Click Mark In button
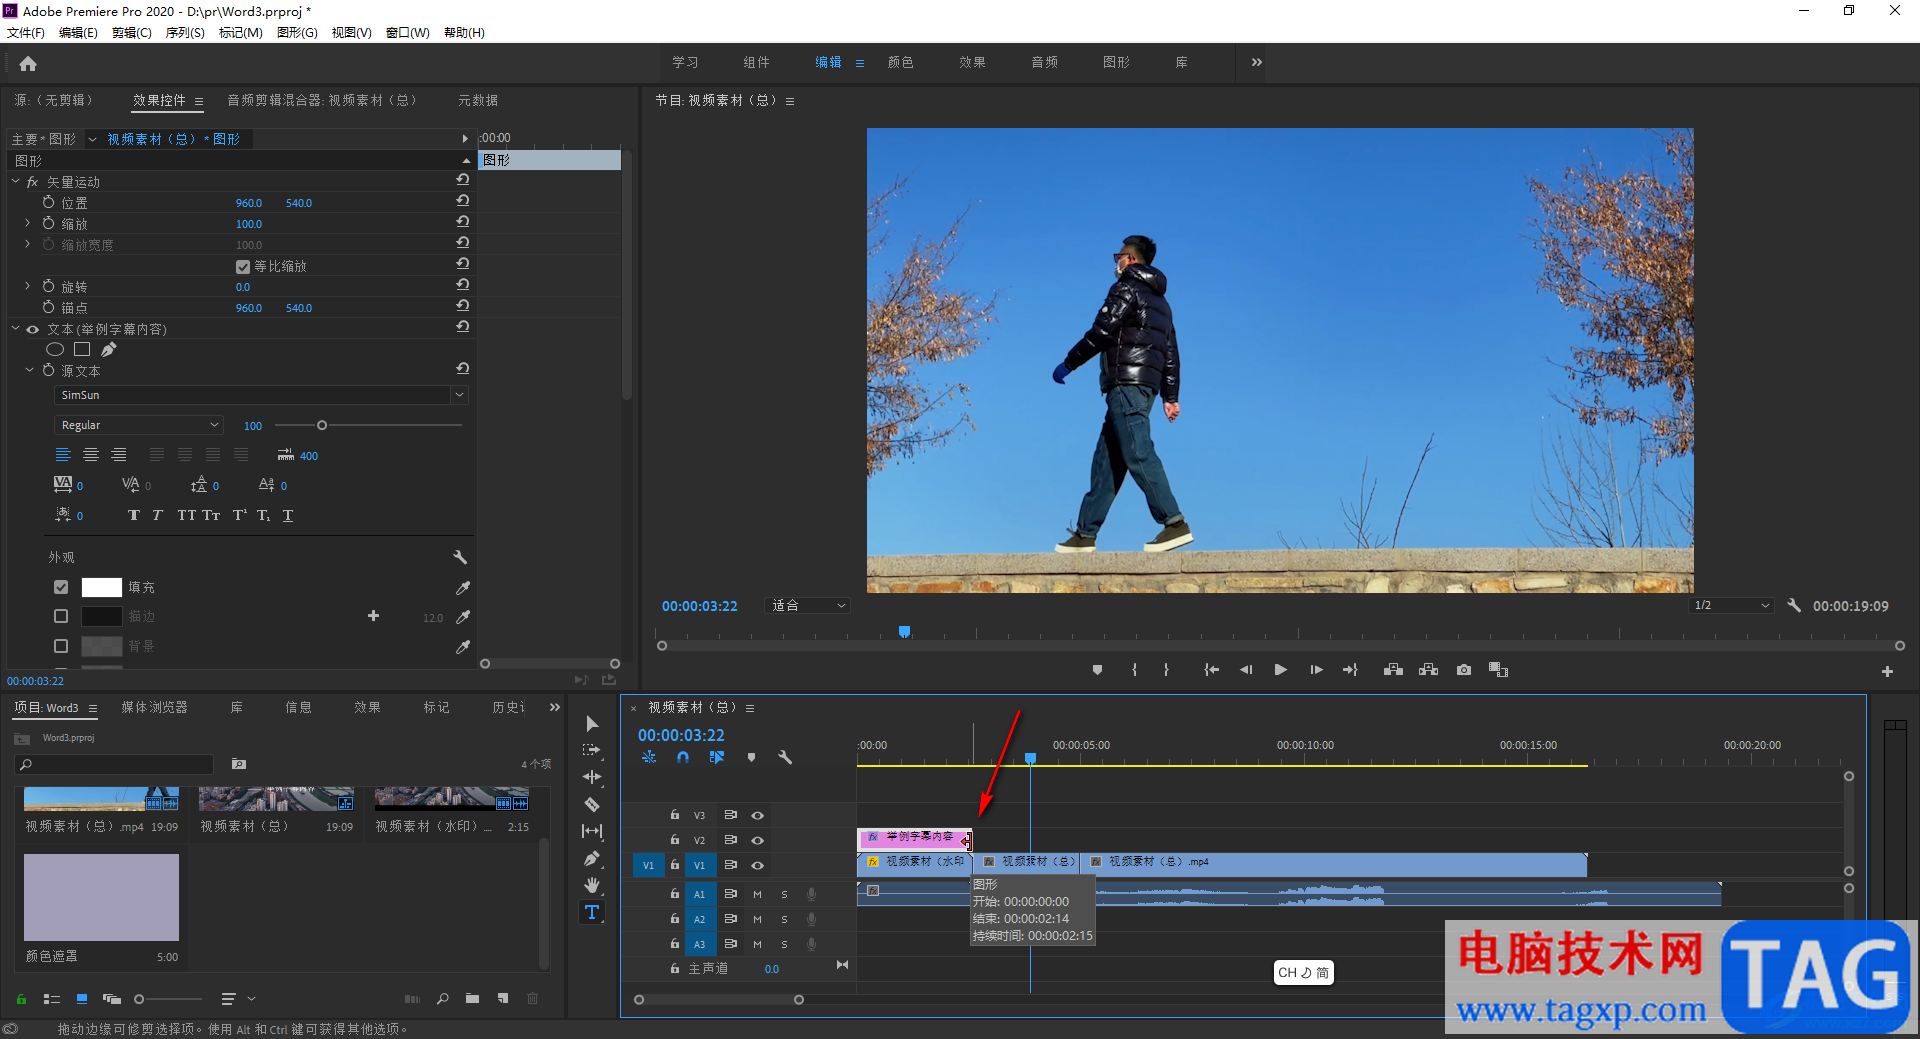The width and height of the screenshot is (1920, 1039). pyautogui.click(x=1134, y=670)
